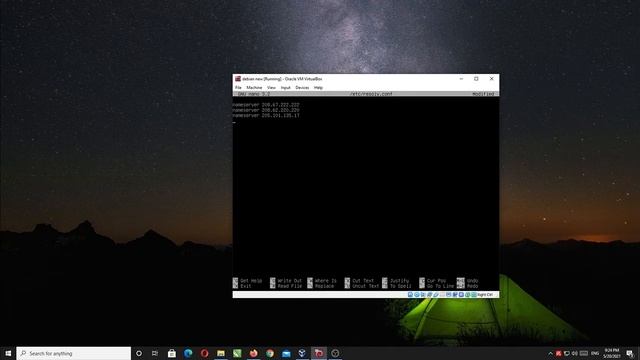
Task: Open the VirtualBox Help menu
Action: click(318, 88)
